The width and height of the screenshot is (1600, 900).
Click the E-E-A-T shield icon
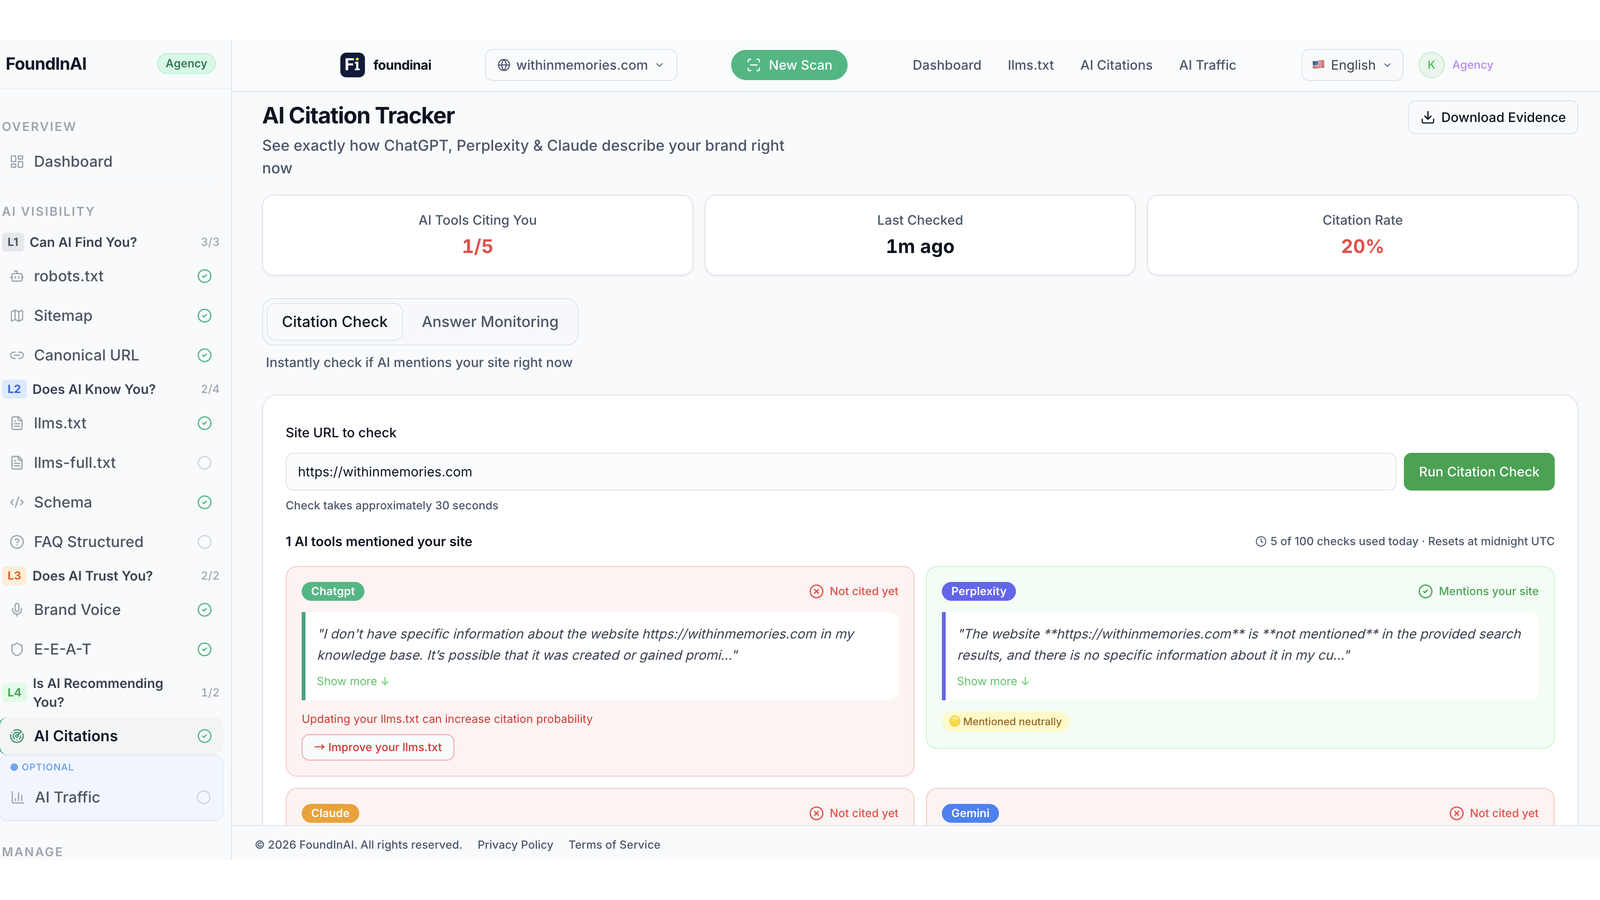click(17, 649)
